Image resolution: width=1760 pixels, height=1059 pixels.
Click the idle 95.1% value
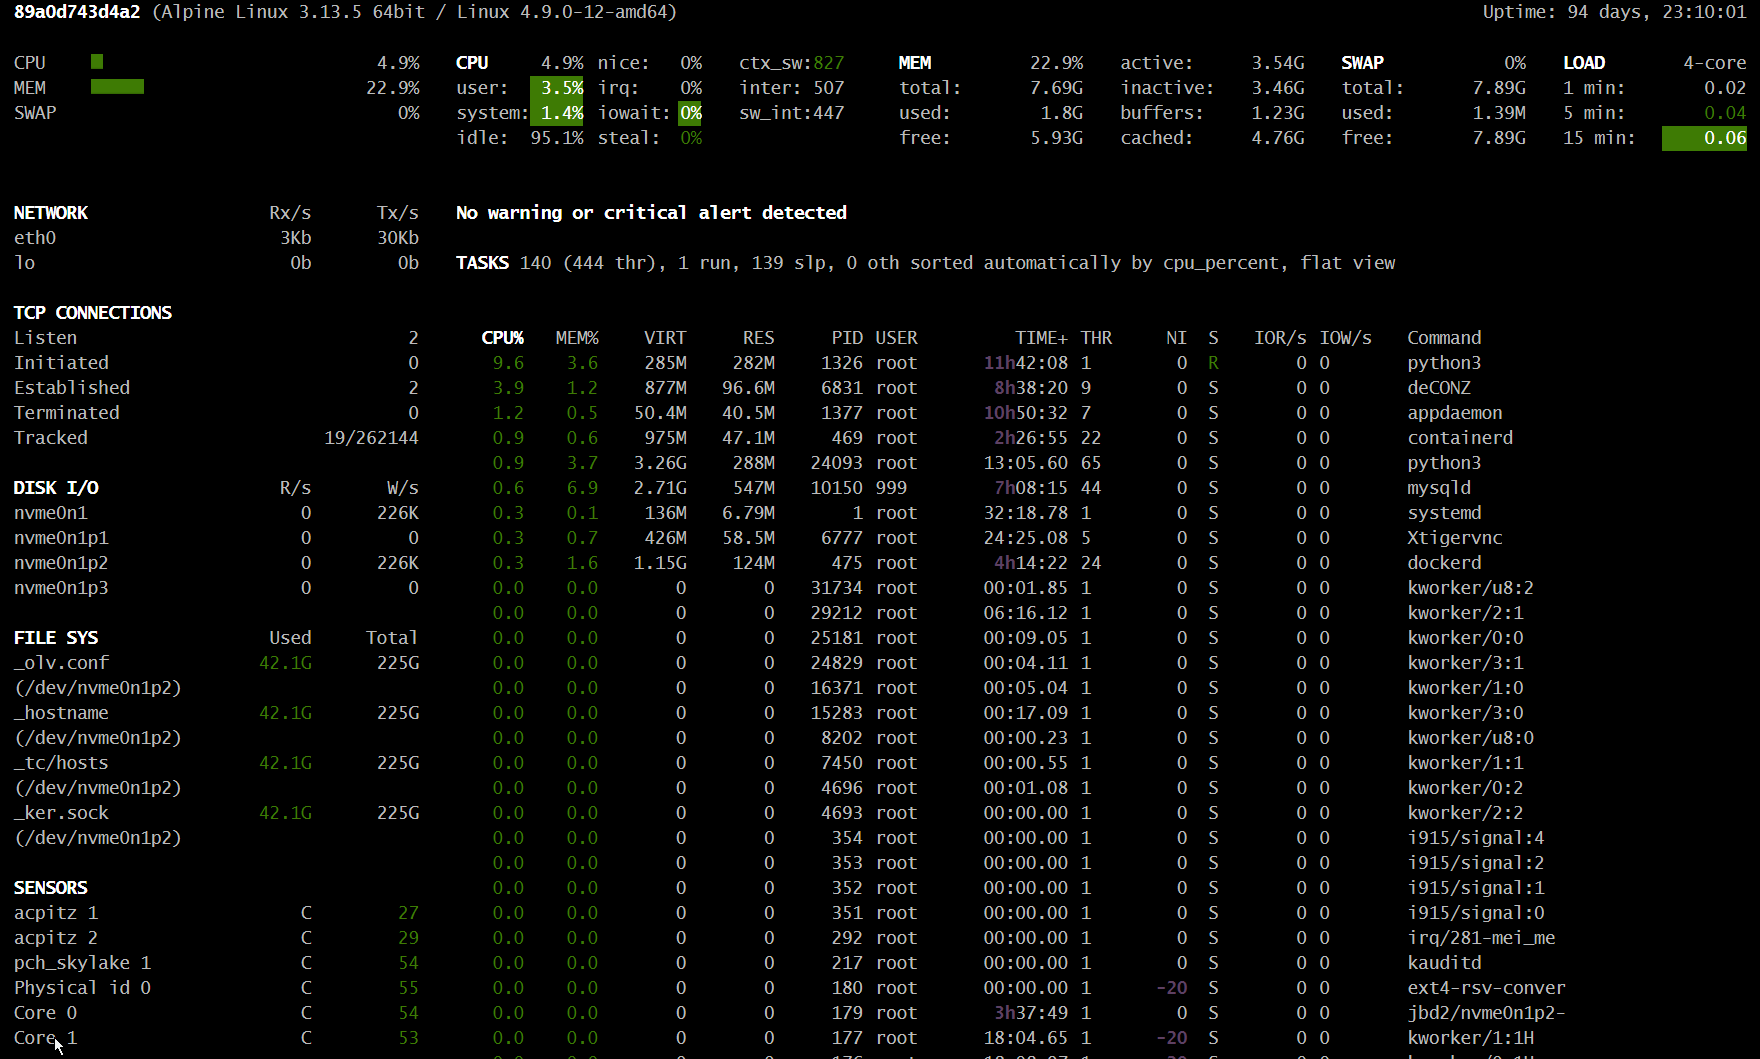point(557,138)
